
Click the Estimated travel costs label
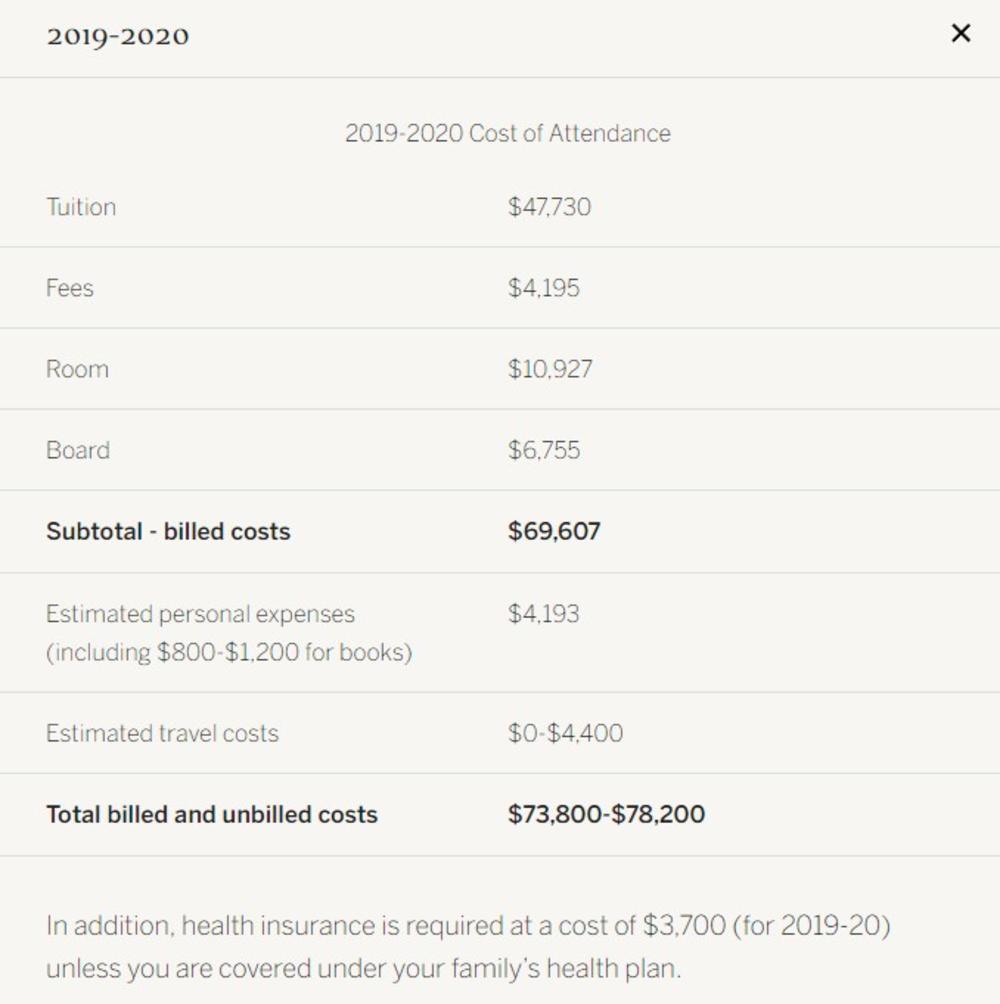[162, 733]
